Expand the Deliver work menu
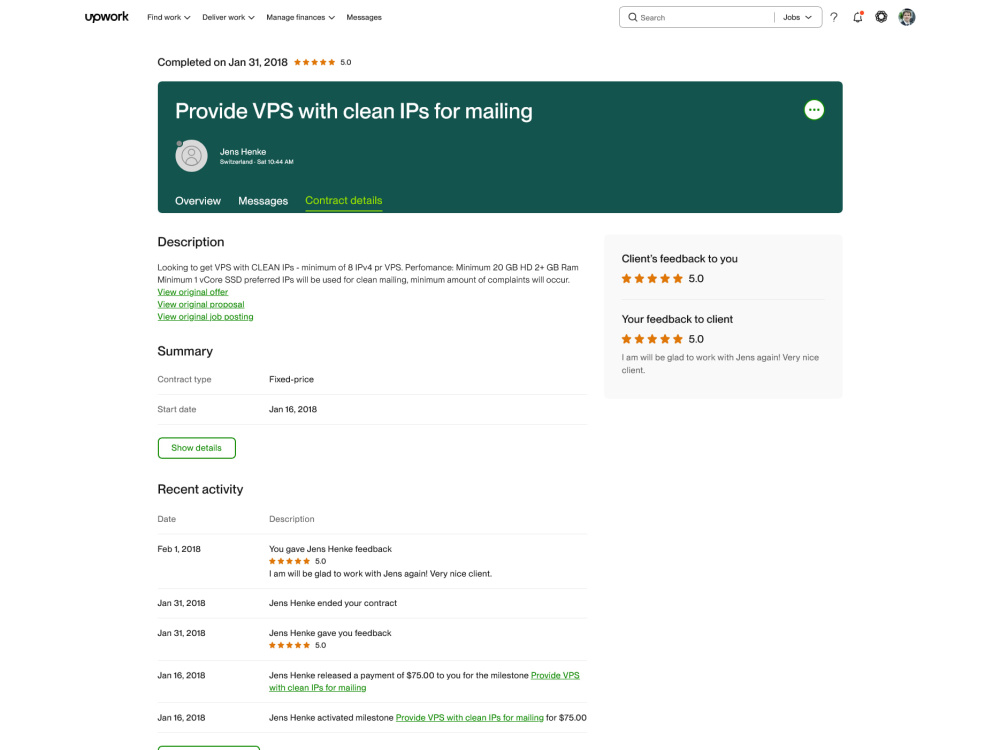Viewport: 1000px width, 750px height. 228,17
